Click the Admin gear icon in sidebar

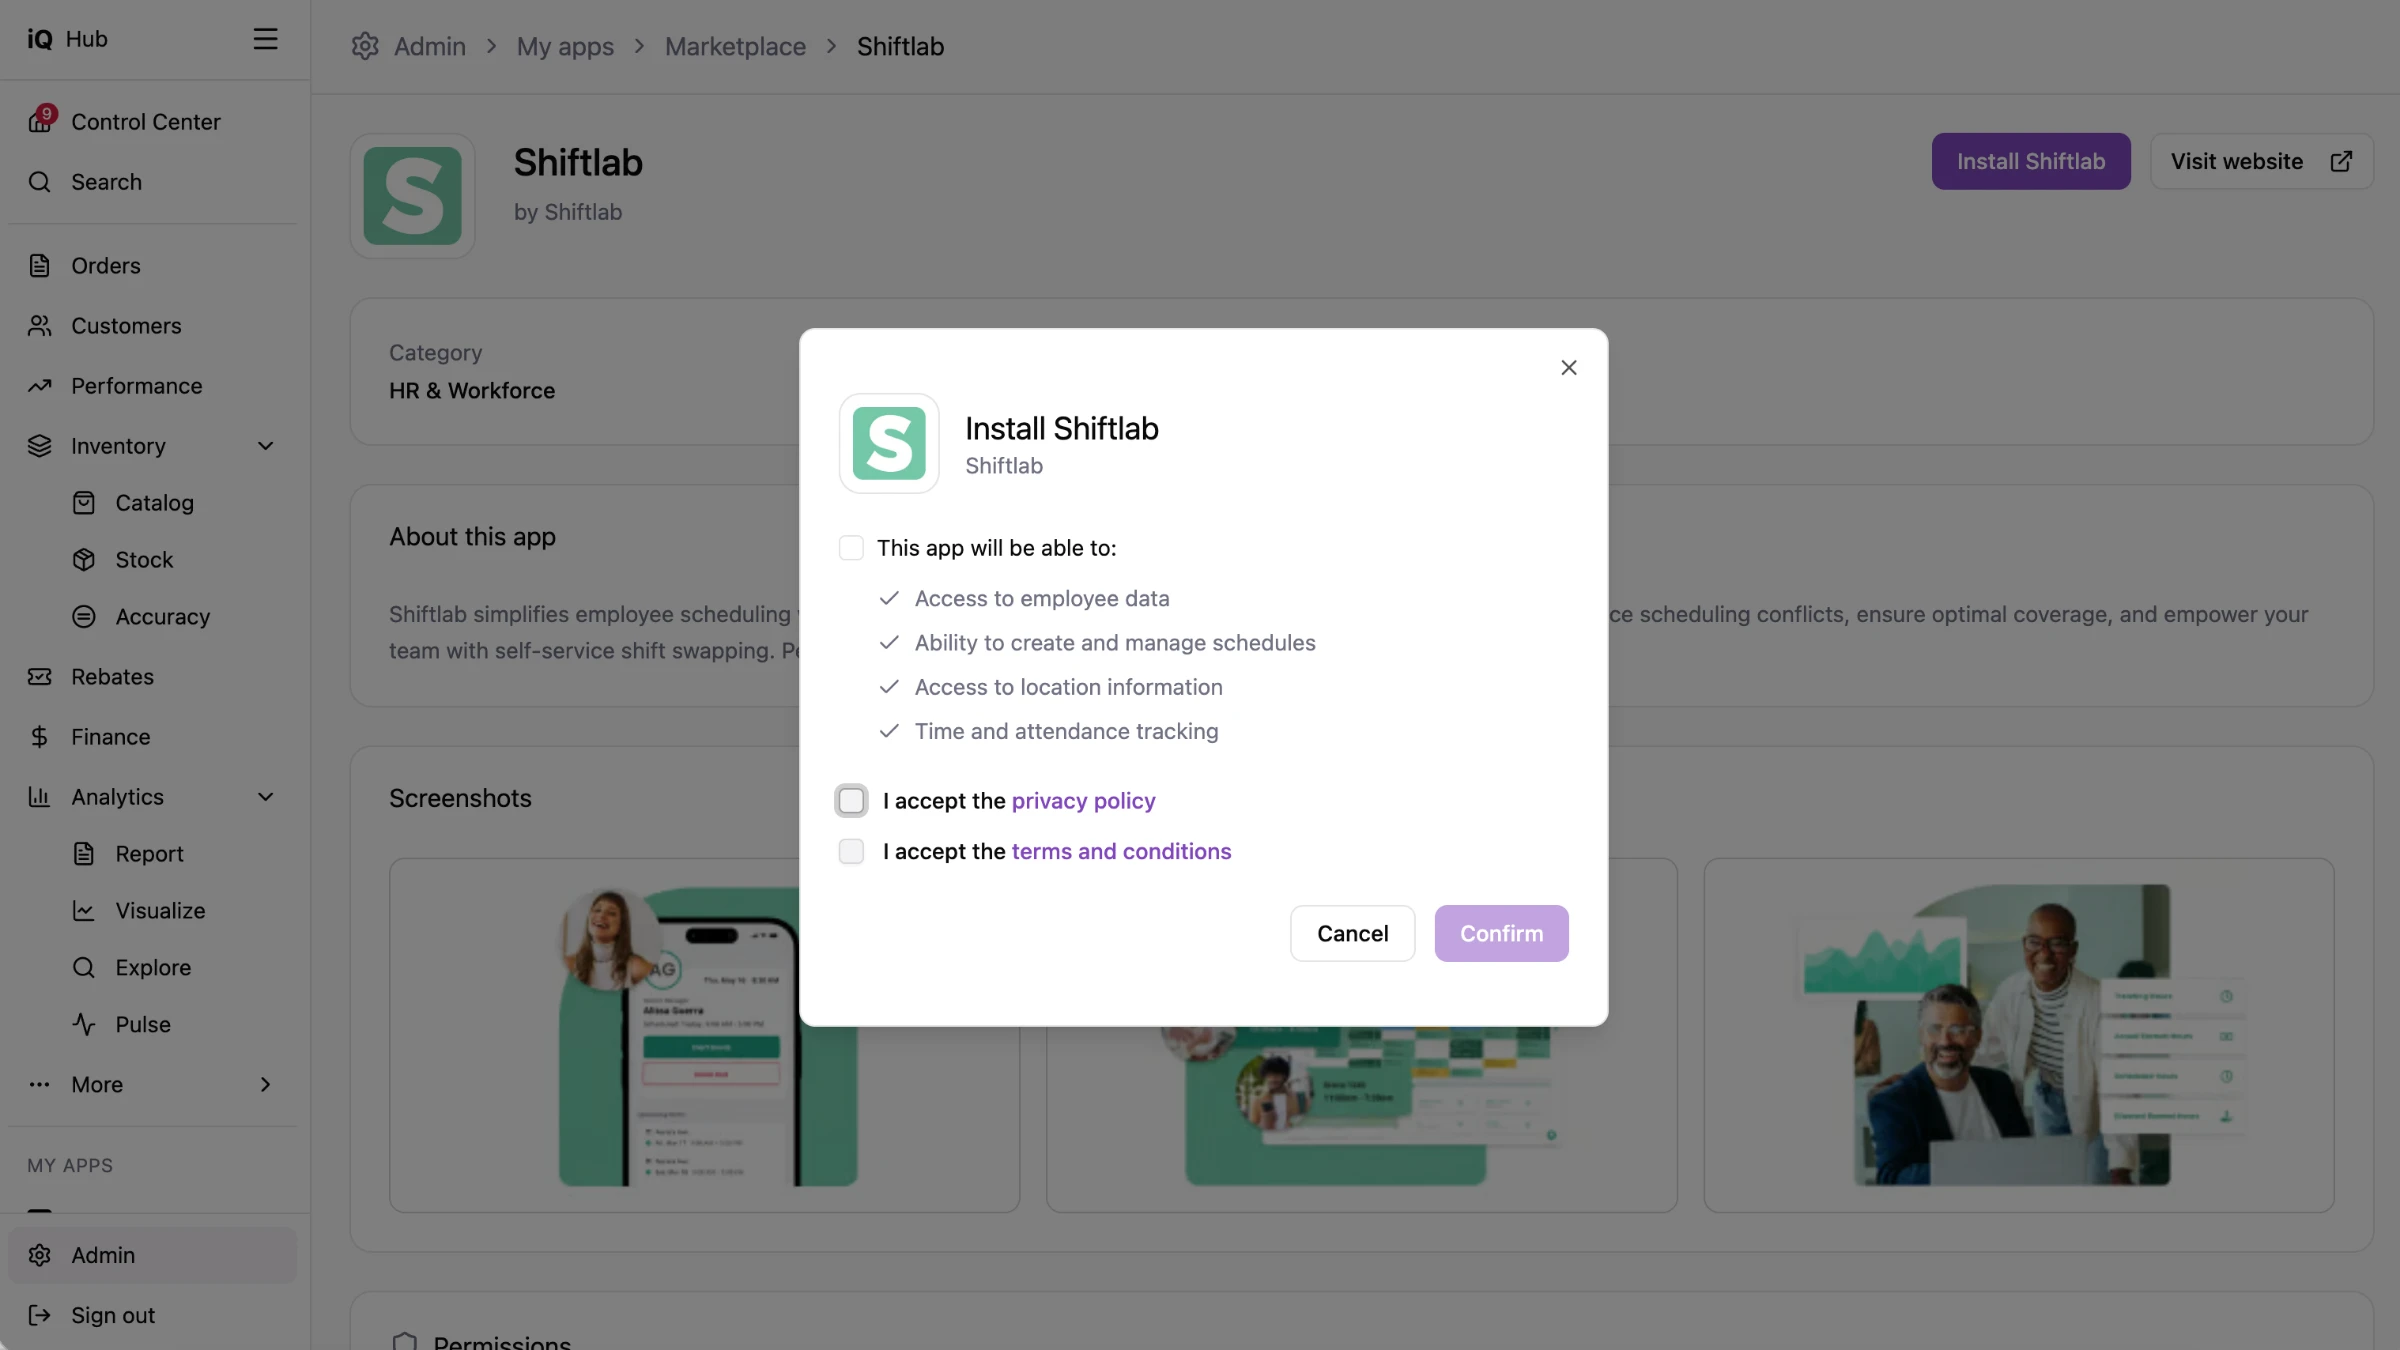coord(39,1255)
